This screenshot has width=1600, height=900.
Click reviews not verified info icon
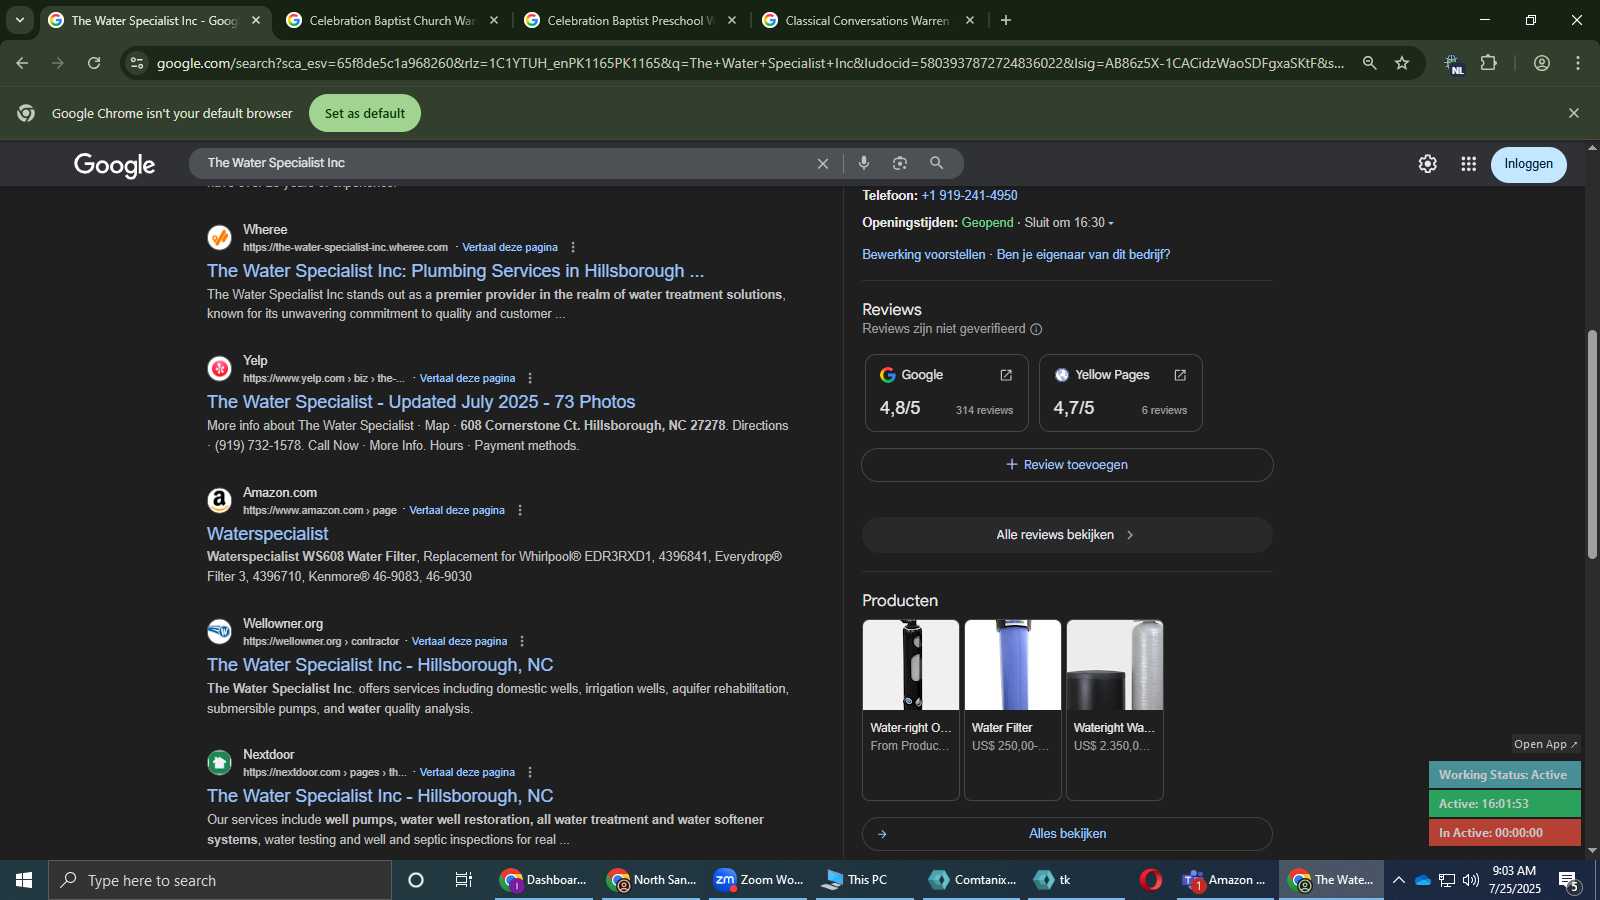coord(1036,329)
